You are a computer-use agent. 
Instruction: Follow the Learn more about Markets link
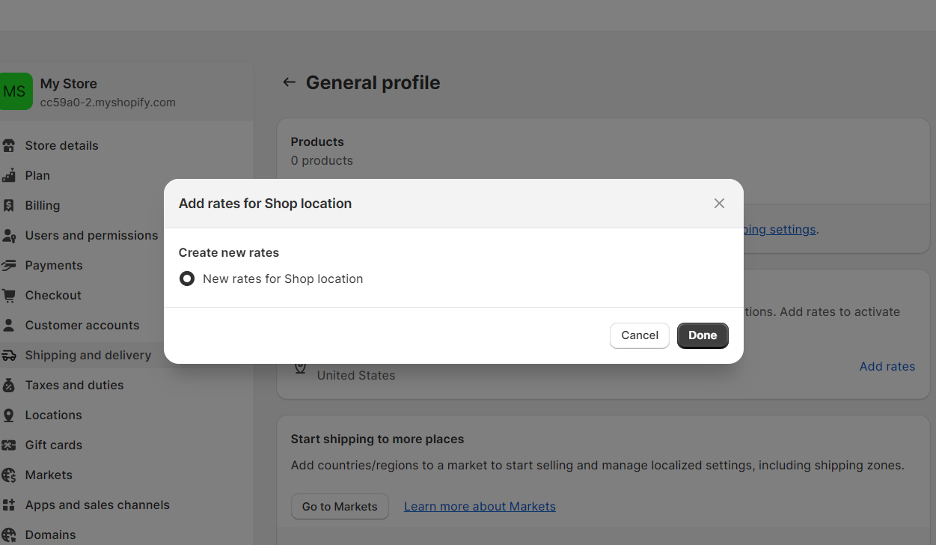(479, 507)
